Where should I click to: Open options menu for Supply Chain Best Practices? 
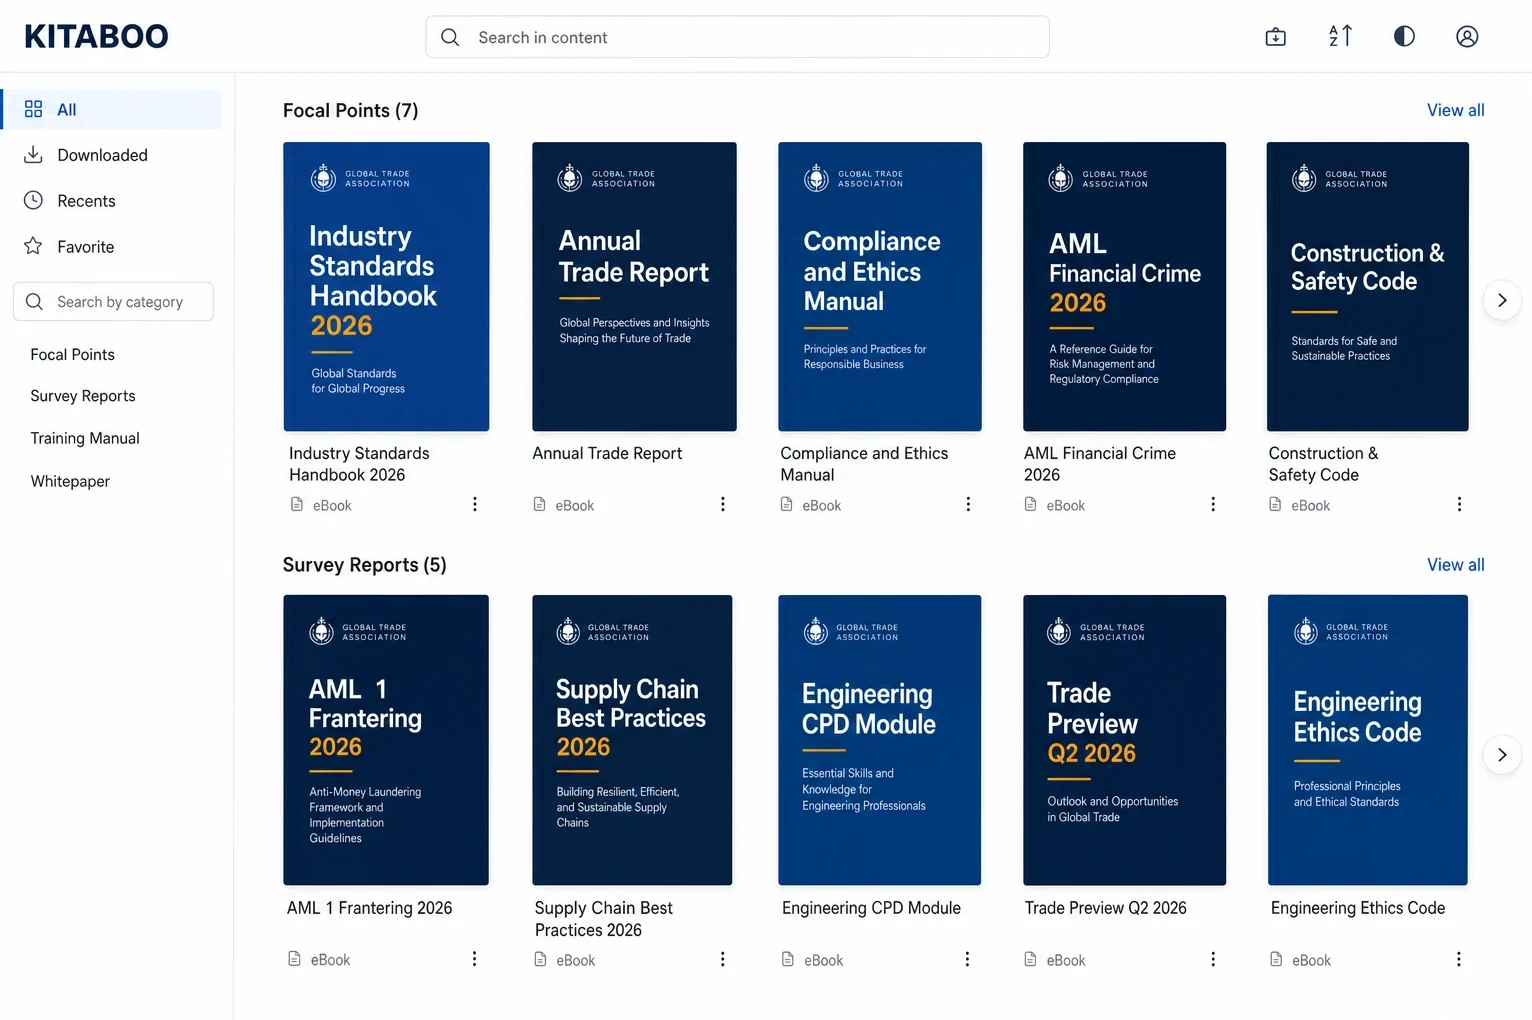(x=722, y=959)
